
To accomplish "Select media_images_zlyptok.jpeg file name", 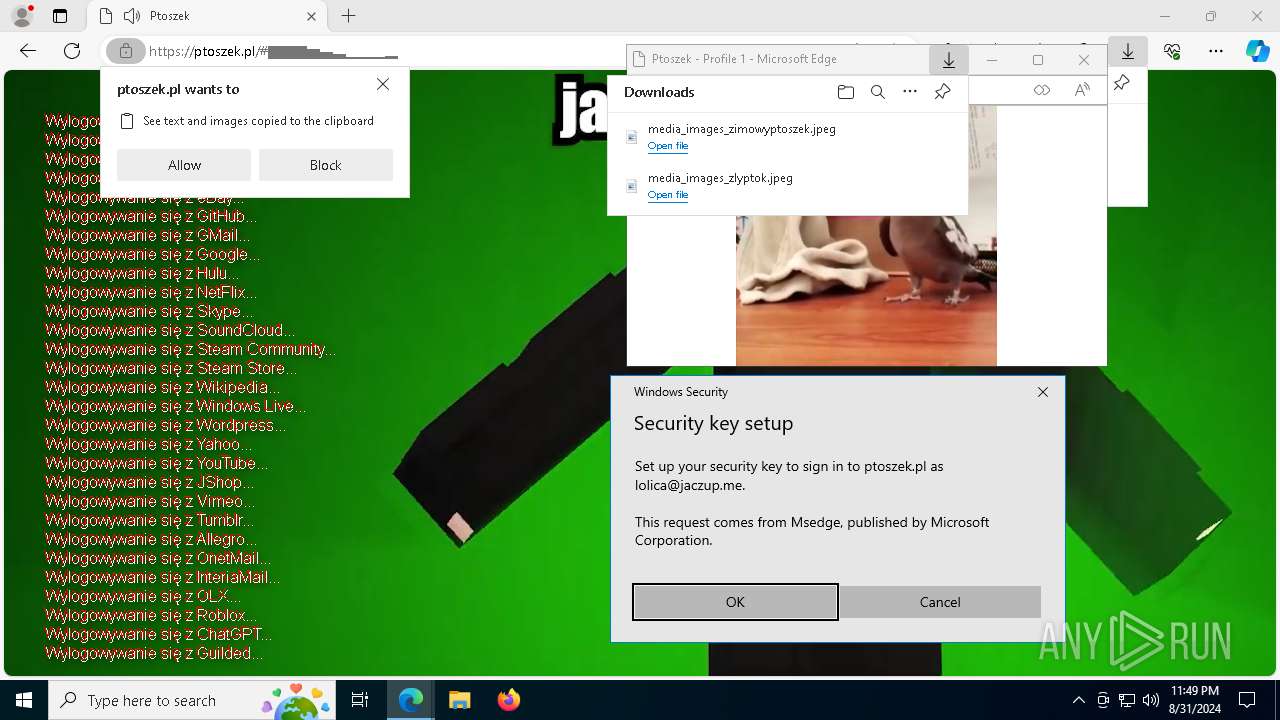I will point(720,178).
